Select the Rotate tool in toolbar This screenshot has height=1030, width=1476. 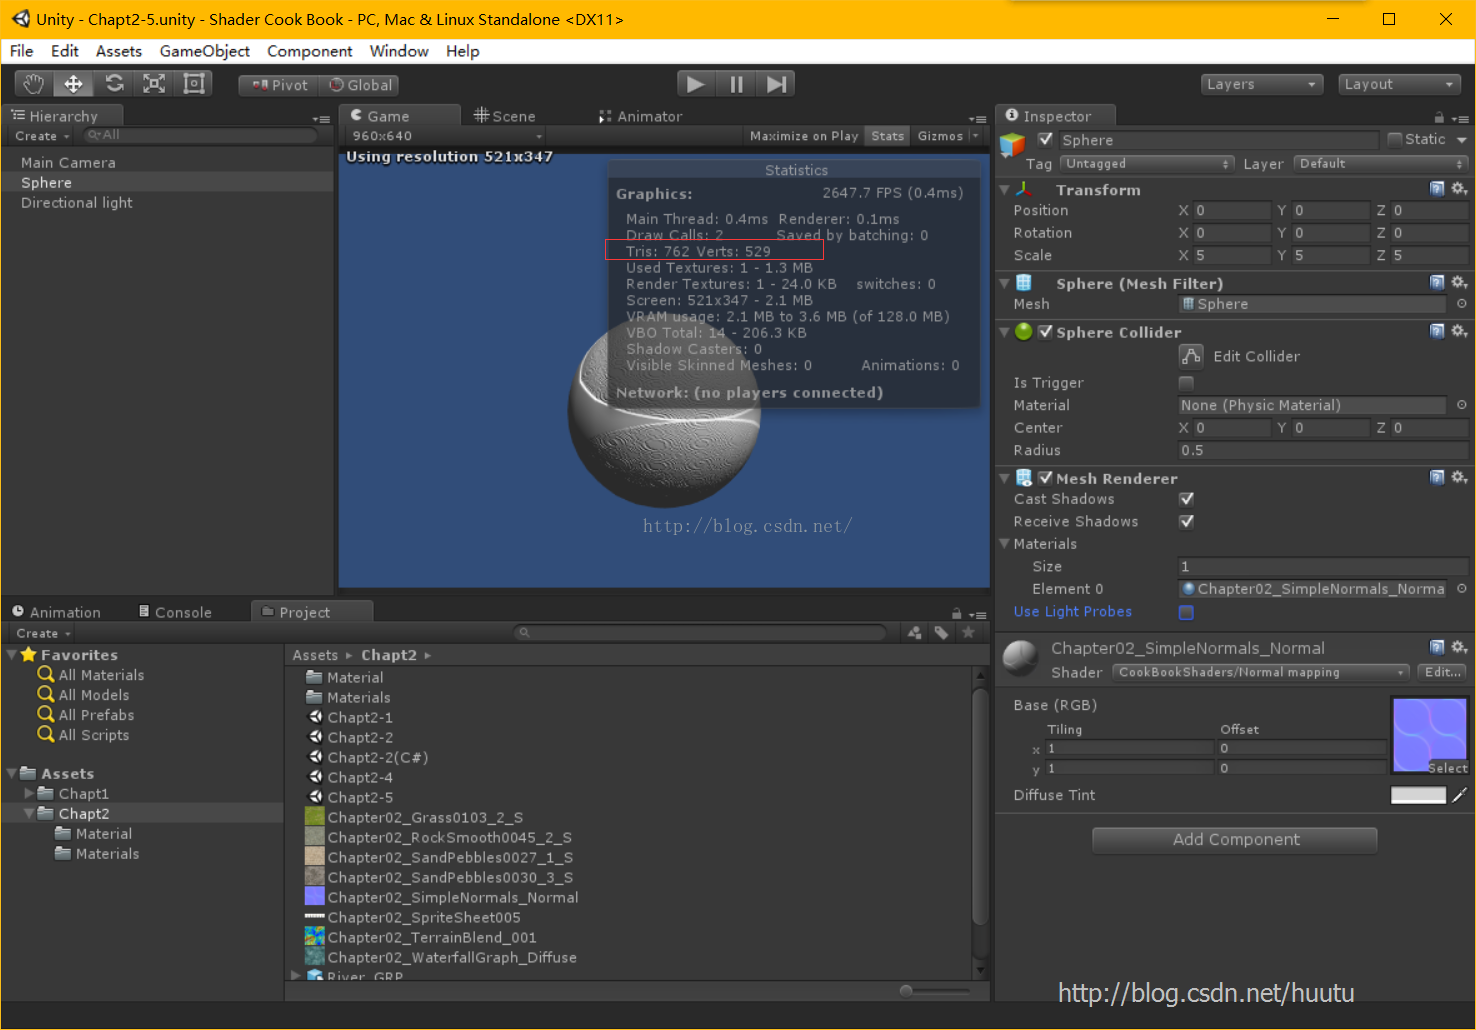click(114, 84)
